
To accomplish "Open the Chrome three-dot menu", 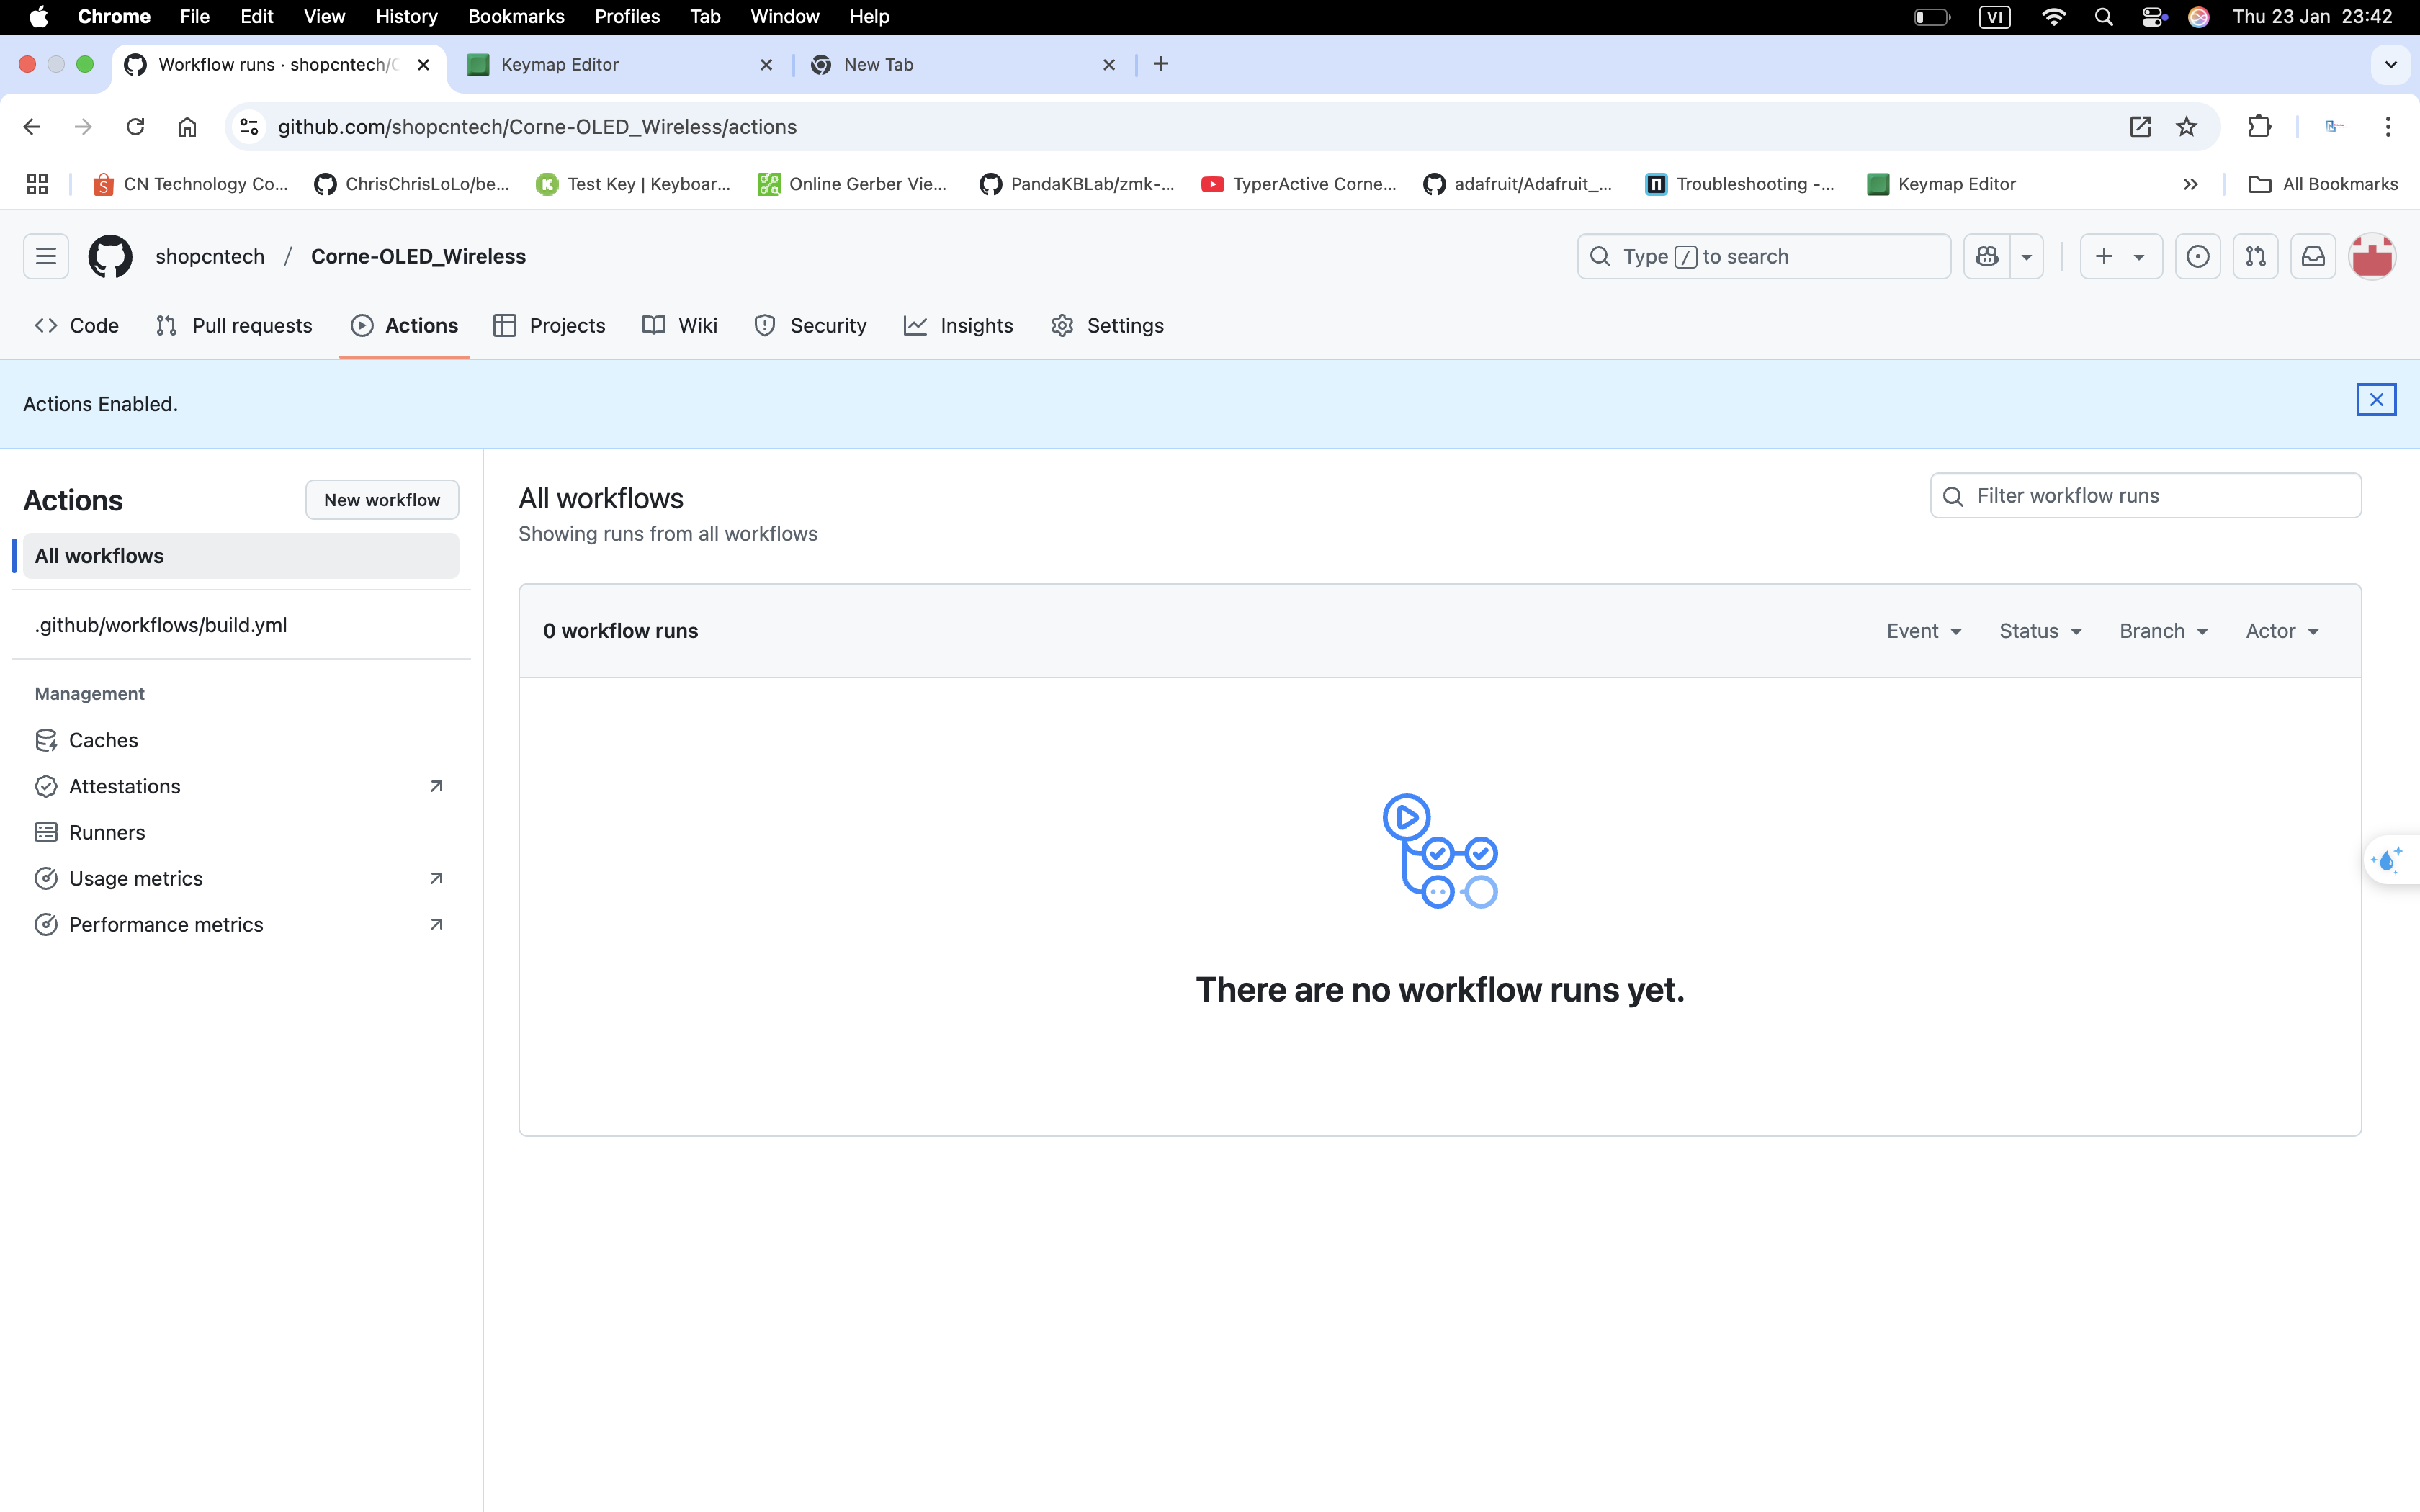I will 2388,126.
